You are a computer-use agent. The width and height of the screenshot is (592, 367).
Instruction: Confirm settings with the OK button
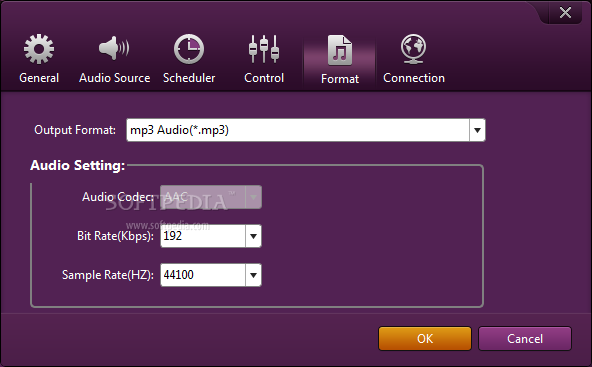click(425, 339)
